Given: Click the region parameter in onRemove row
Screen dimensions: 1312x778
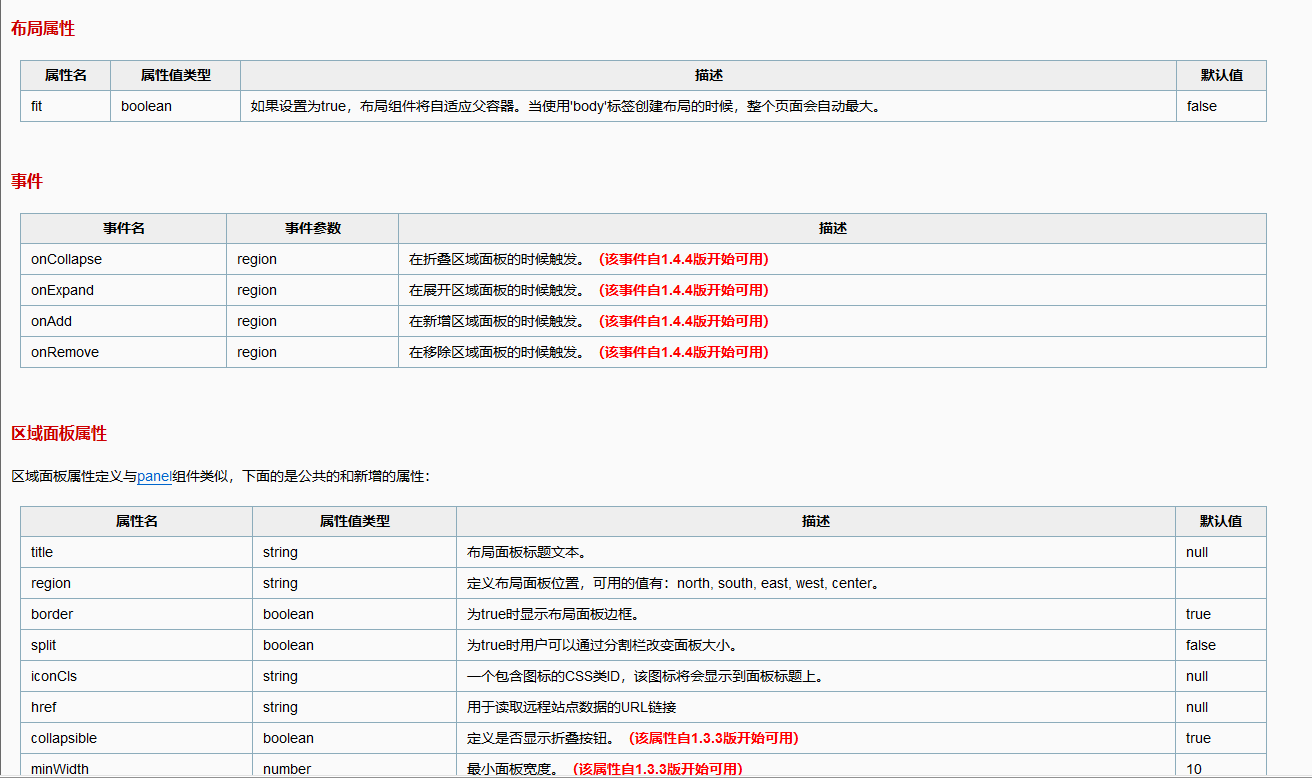Looking at the screenshot, I should coord(257,352).
